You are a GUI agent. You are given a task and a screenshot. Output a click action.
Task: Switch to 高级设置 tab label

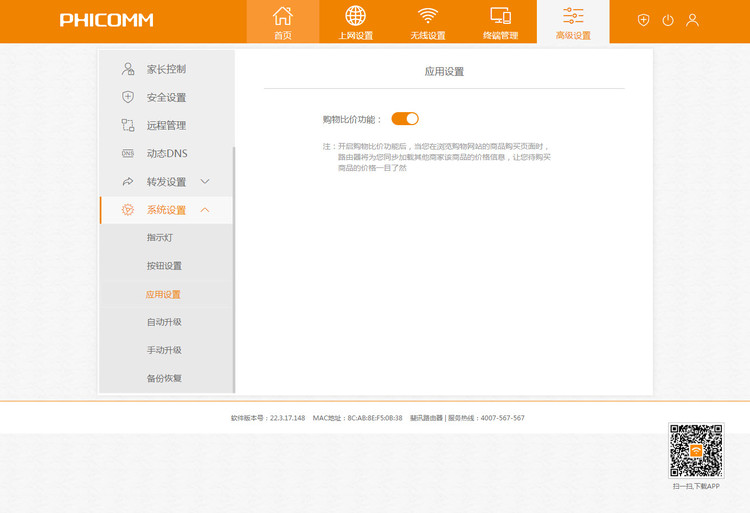(573, 35)
